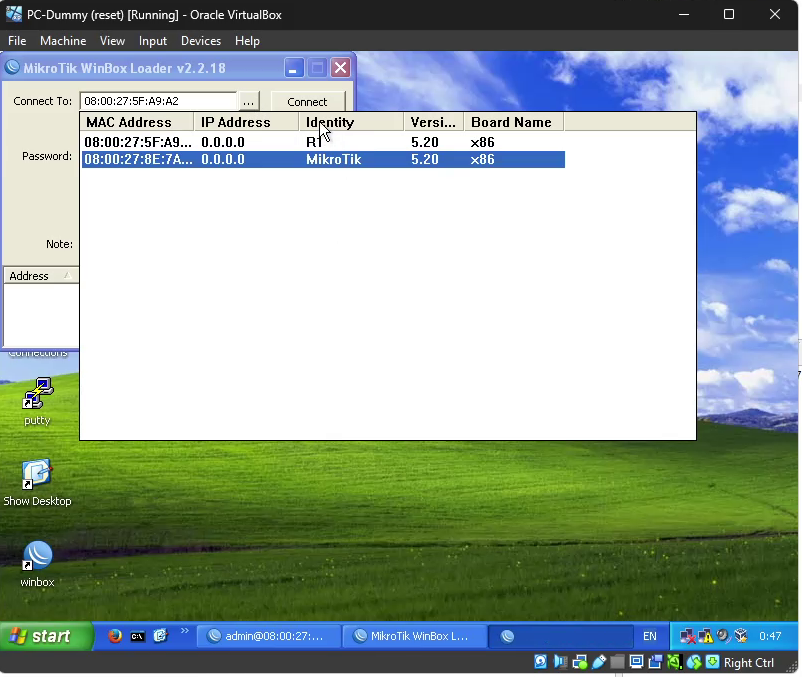Click x86 board name in MikroTik row
Viewport: 802px width, 677px height.
click(x=482, y=160)
